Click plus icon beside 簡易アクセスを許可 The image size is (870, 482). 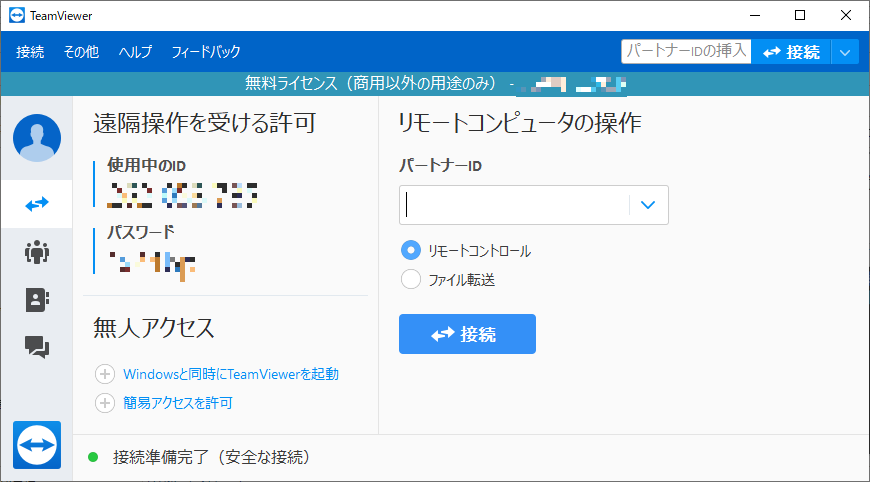[105, 403]
